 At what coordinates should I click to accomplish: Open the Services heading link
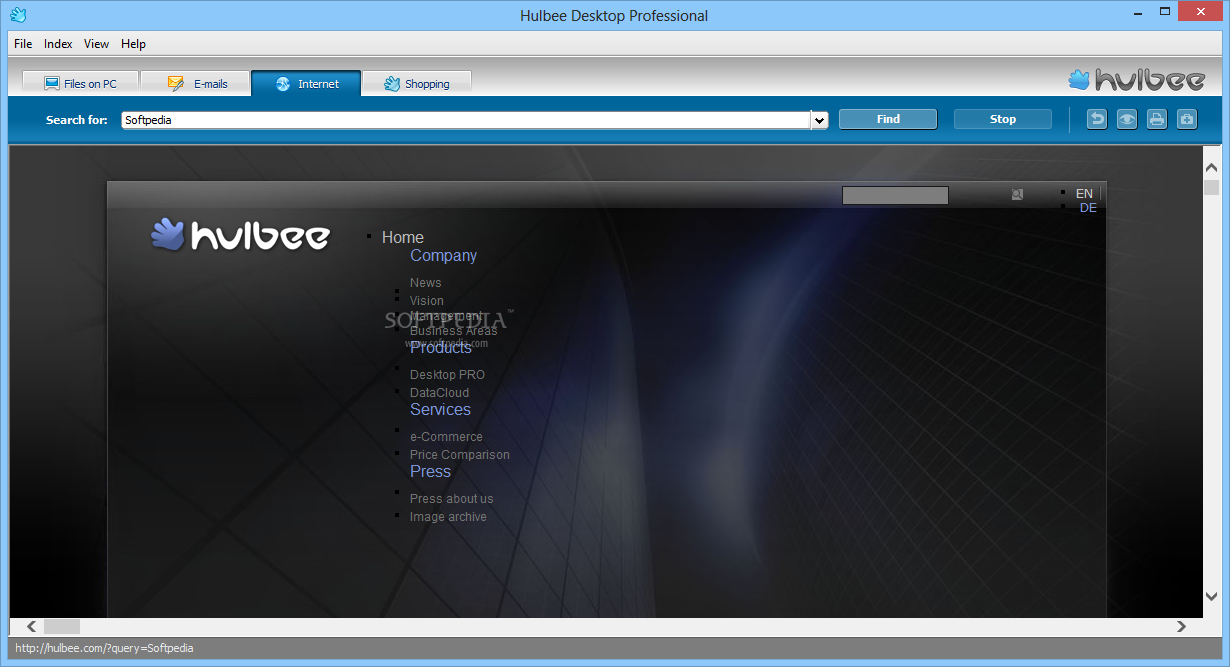tap(440, 409)
